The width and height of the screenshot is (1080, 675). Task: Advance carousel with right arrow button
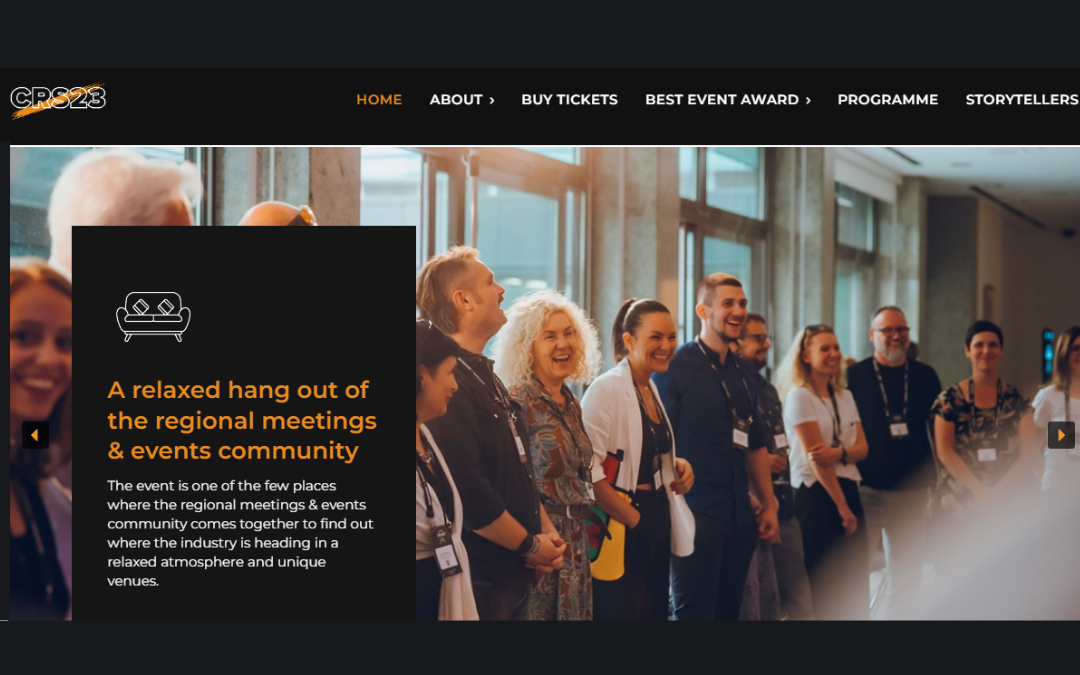[1061, 435]
